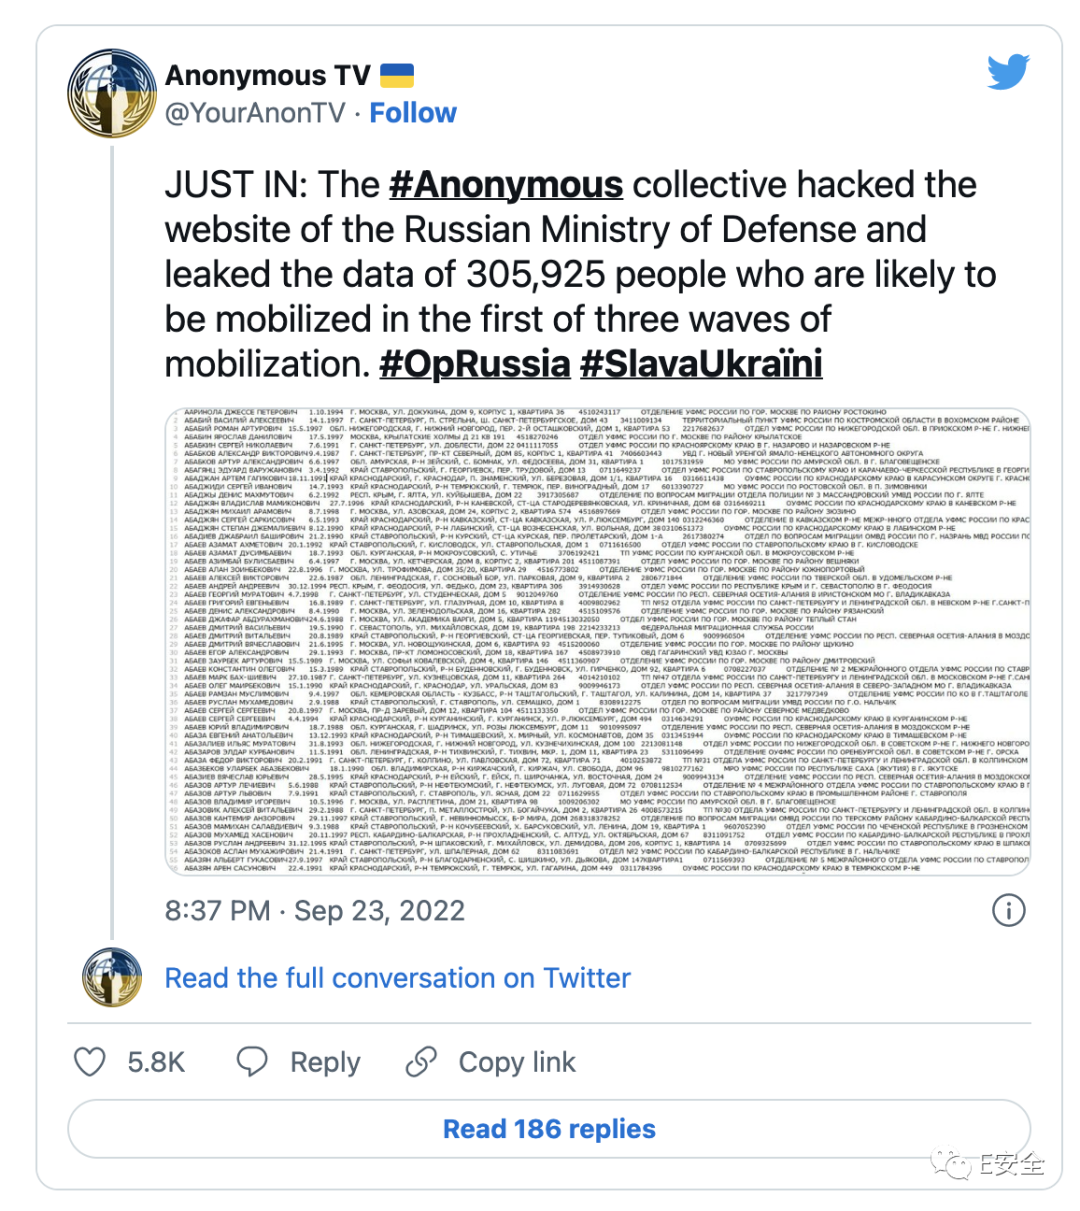Image resolution: width=1080 pixels, height=1211 pixels.
Task: Click the Anonymous TV display name
Action: [267, 75]
